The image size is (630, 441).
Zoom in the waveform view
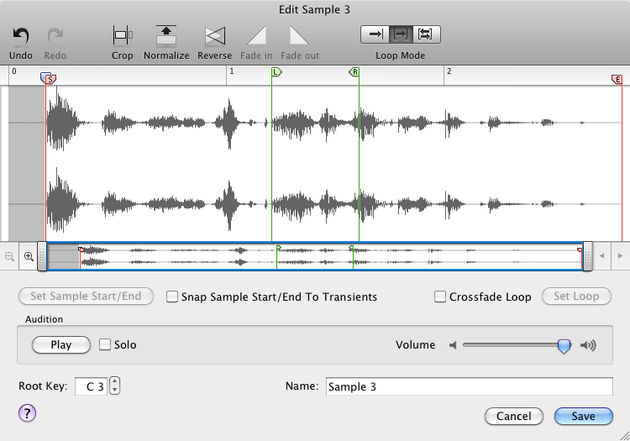29,256
